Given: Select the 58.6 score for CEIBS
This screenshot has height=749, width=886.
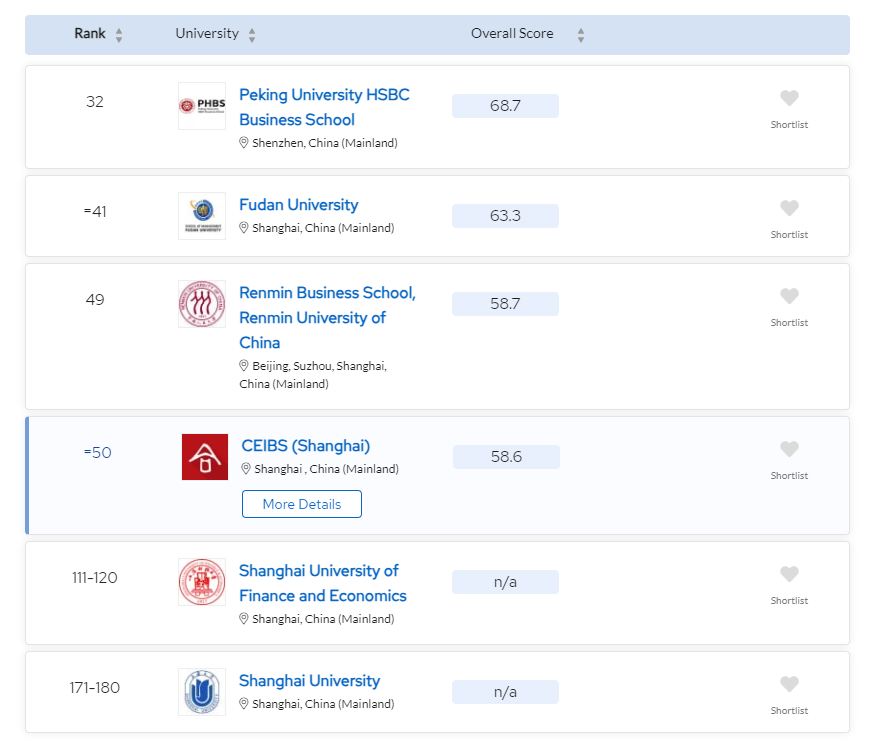Looking at the screenshot, I should click(x=506, y=457).
